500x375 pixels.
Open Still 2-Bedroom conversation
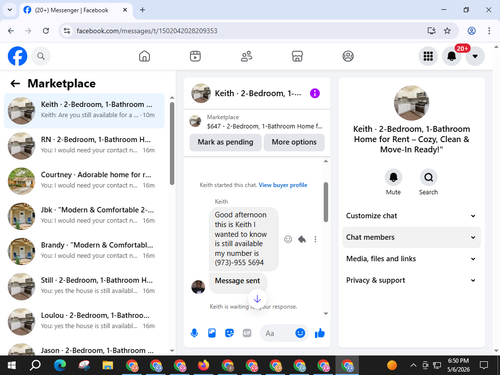(84, 287)
